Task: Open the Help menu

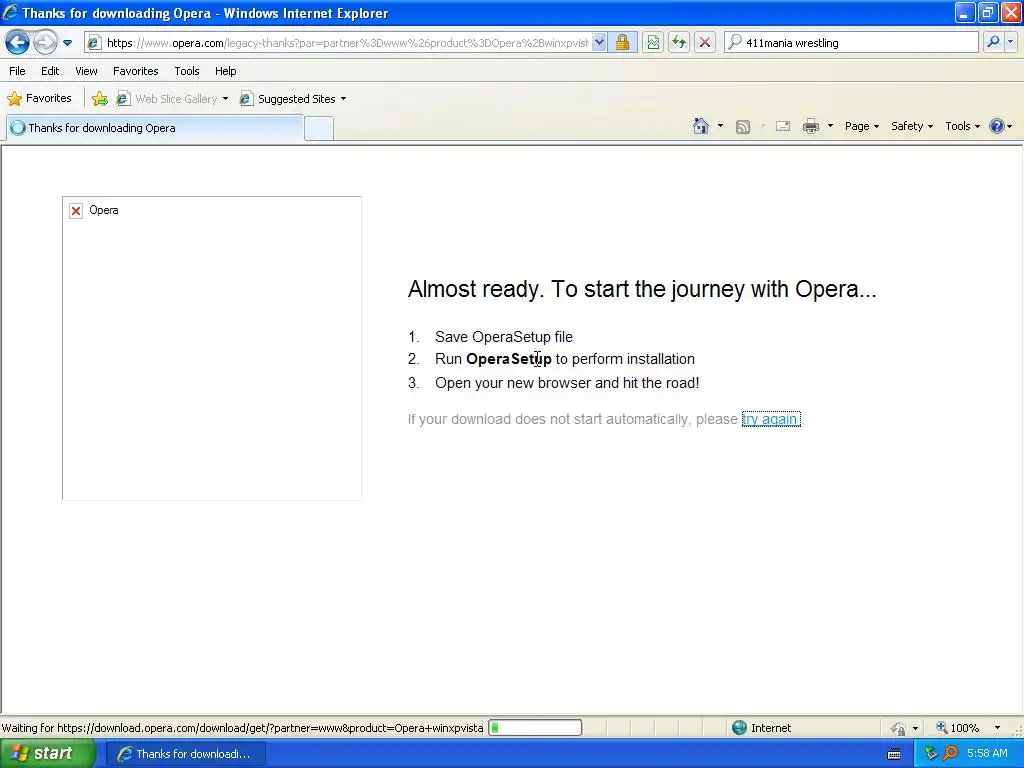Action: (x=225, y=71)
